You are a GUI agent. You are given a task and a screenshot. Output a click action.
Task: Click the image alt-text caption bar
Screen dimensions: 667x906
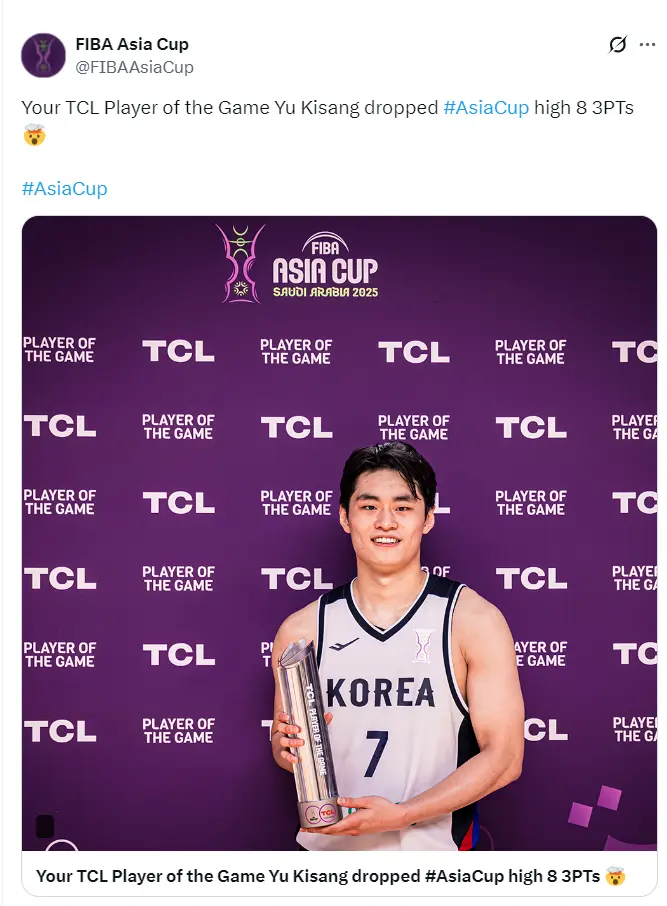click(334, 875)
